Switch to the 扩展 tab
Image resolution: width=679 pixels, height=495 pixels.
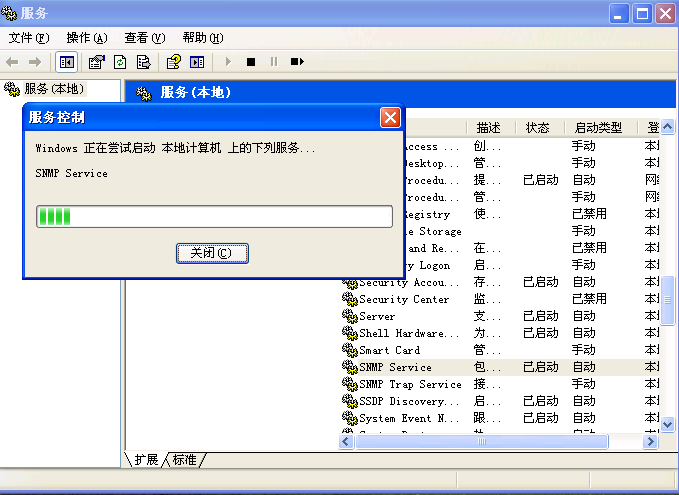[x=146, y=459]
